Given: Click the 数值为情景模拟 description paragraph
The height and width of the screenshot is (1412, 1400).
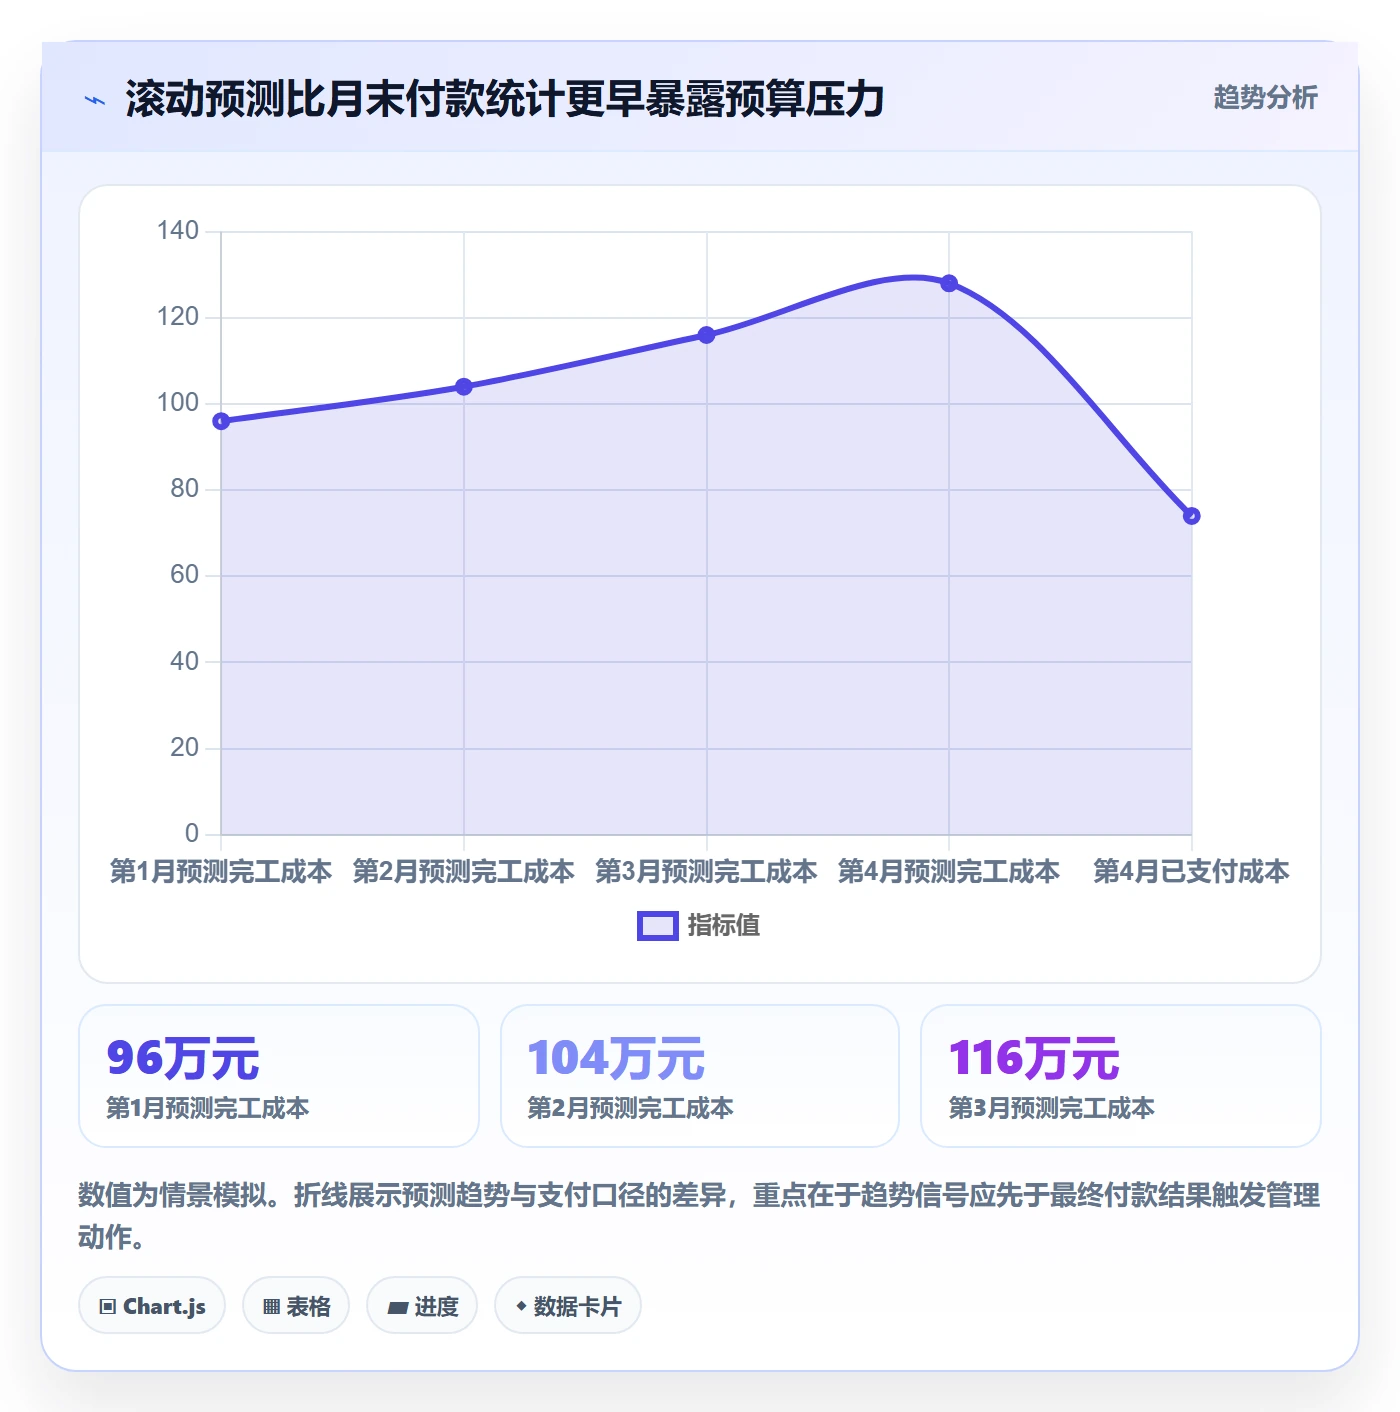Looking at the screenshot, I should click(699, 1216).
